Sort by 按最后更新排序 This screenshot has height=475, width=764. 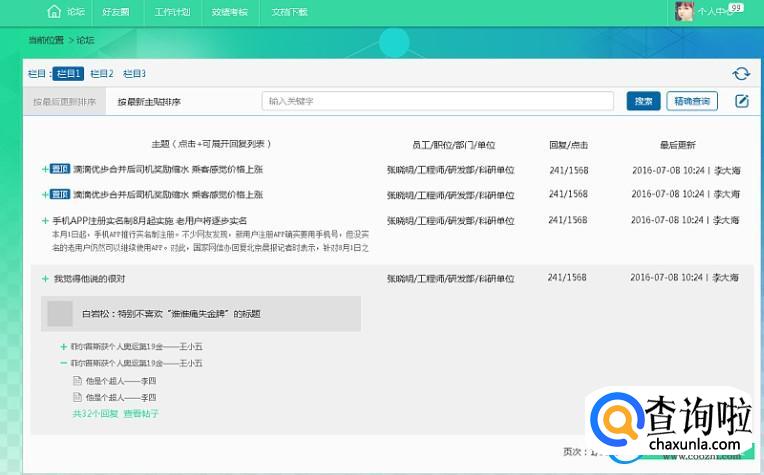64,102
